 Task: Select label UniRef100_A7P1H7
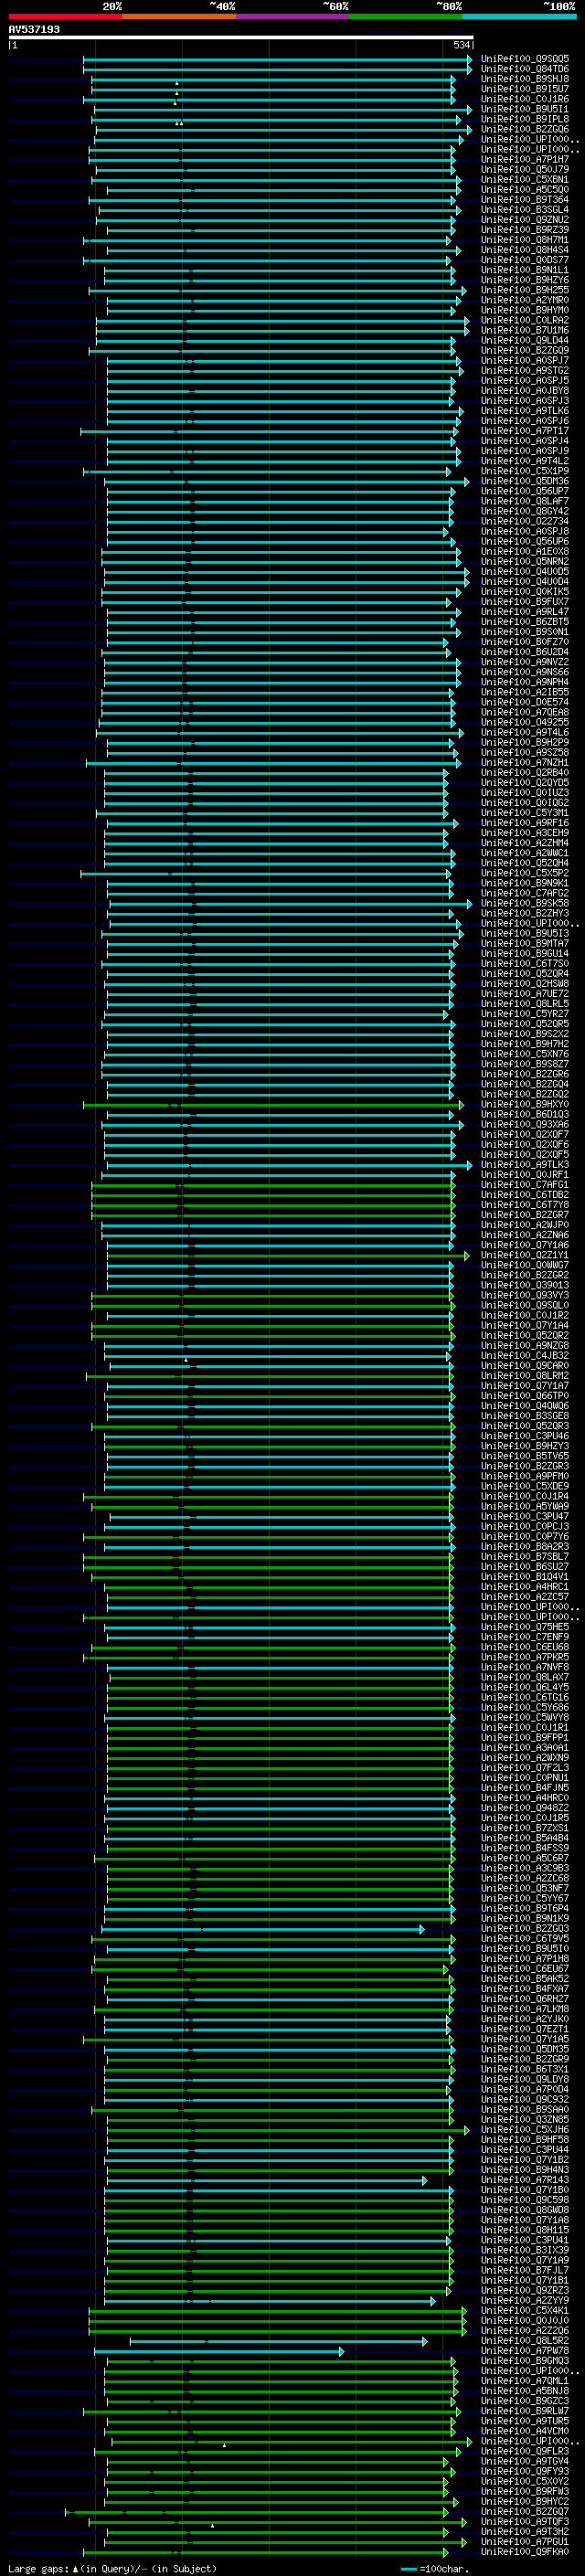pyautogui.click(x=525, y=159)
